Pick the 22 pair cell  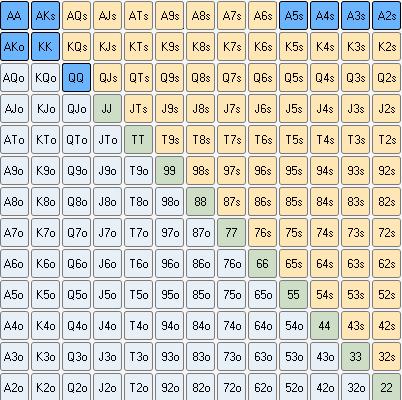coord(386,387)
